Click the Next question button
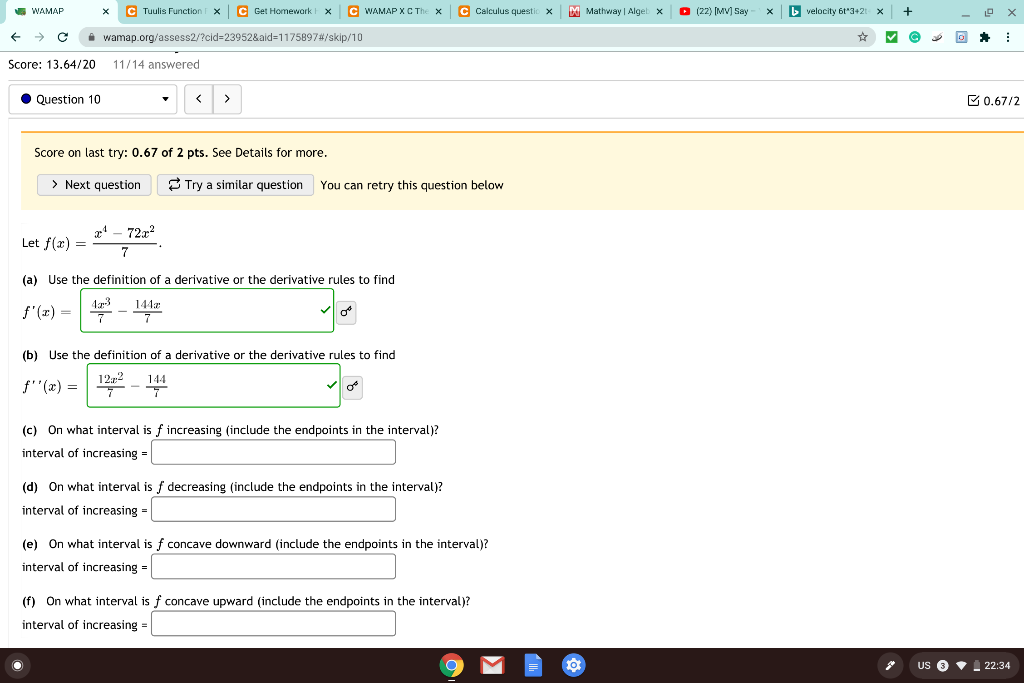Image resolution: width=1024 pixels, height=683 pixels. (x=93, y=185)
